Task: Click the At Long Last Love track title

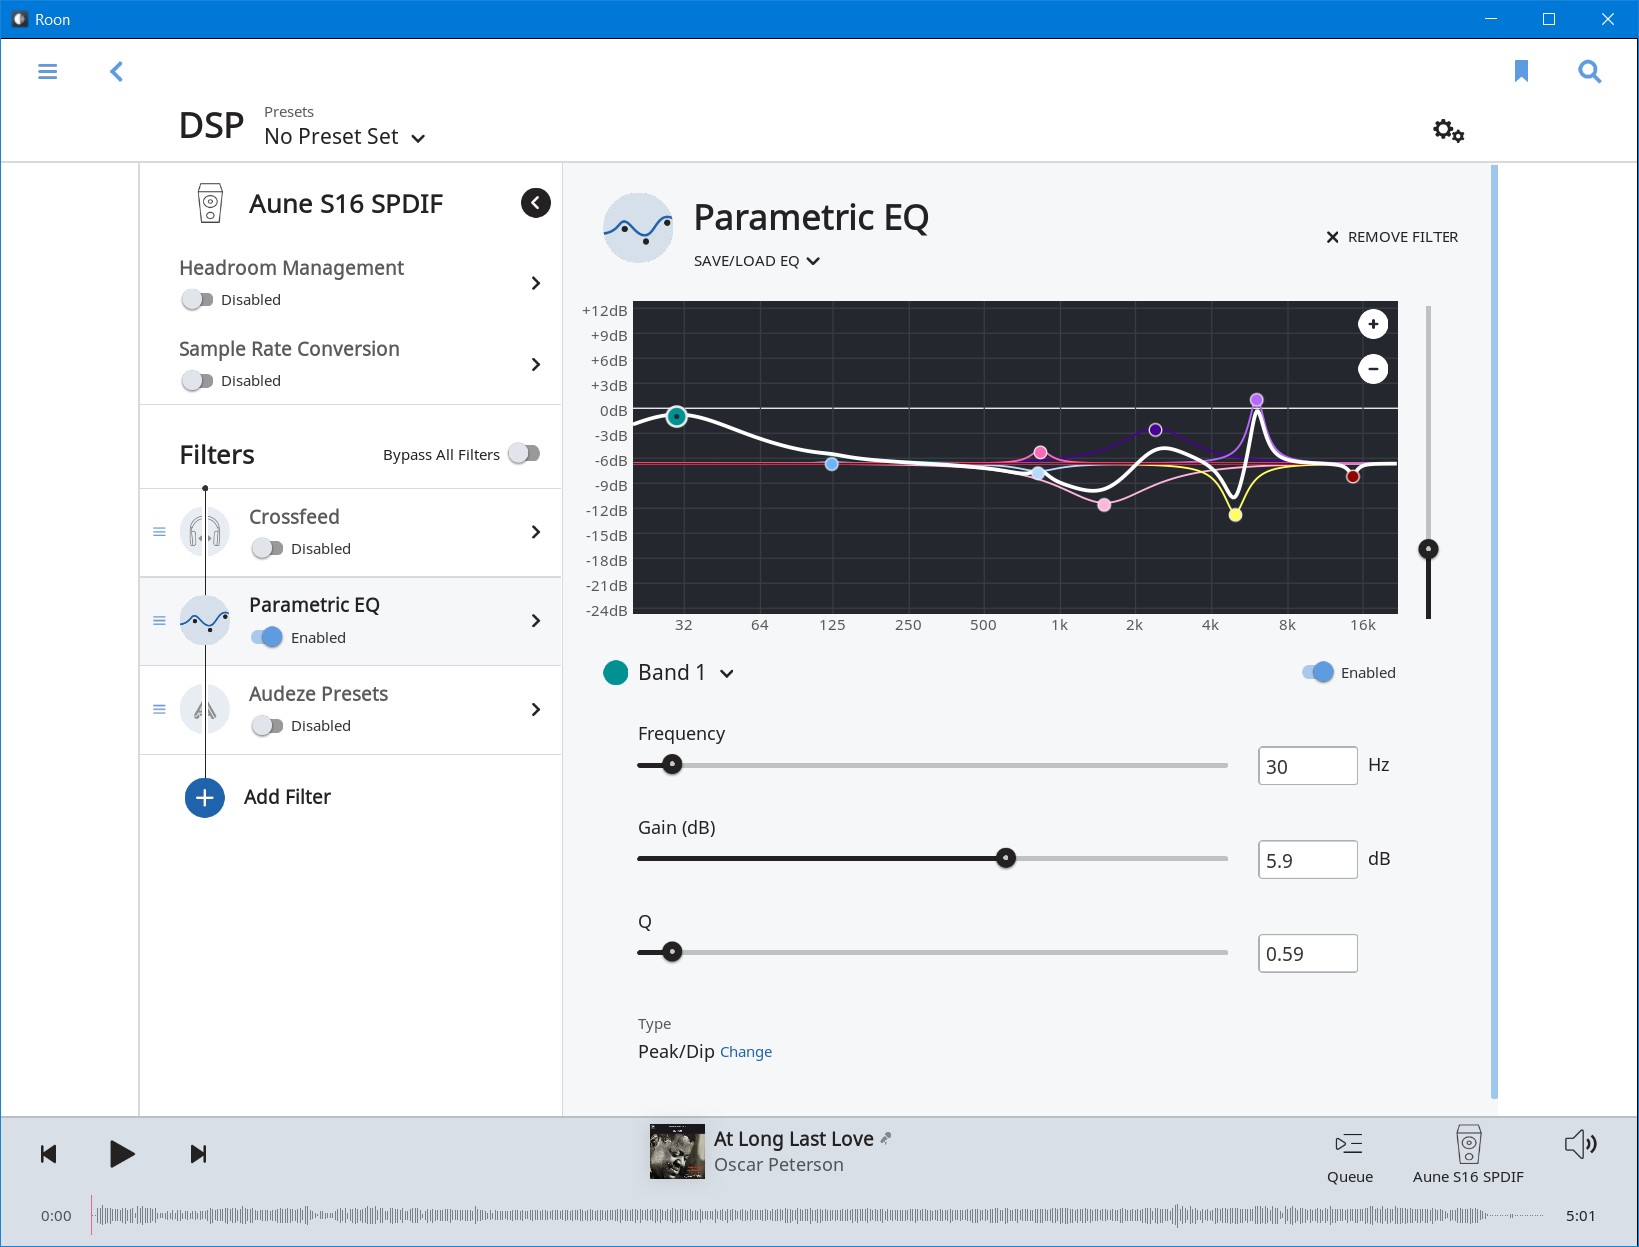Action: (794, 1139)
